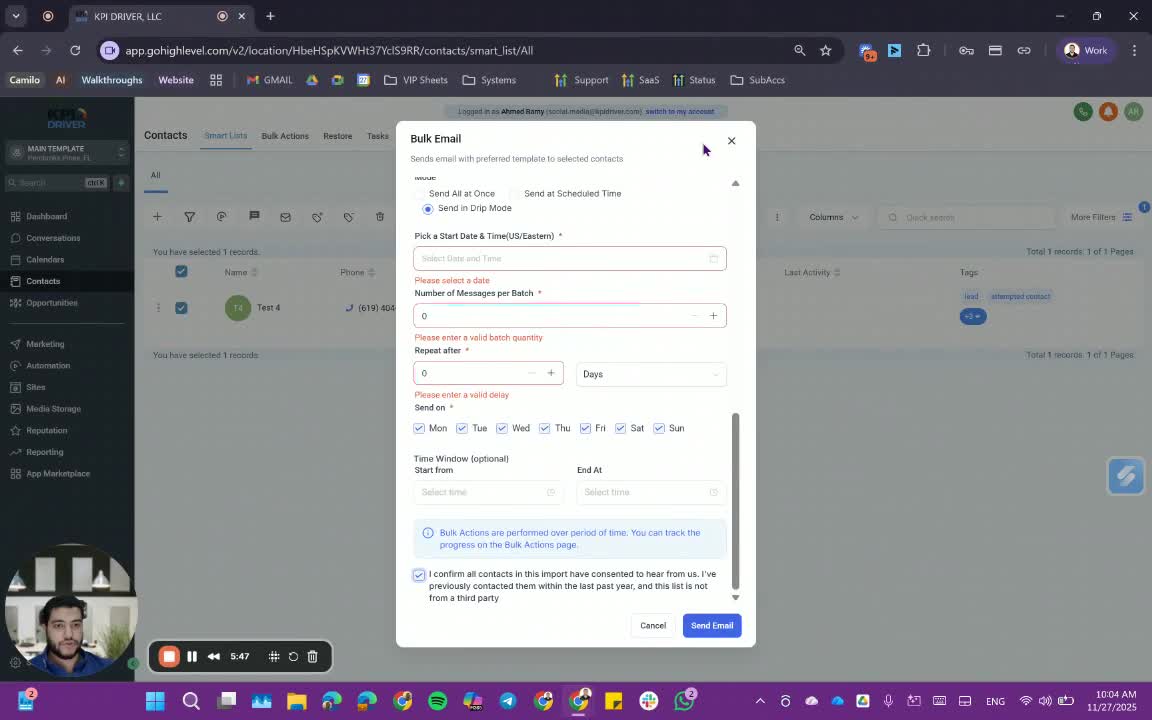Select Send in Drip Mode radio
Screen dimensions: 1152x720
click(x=428, y=209)
